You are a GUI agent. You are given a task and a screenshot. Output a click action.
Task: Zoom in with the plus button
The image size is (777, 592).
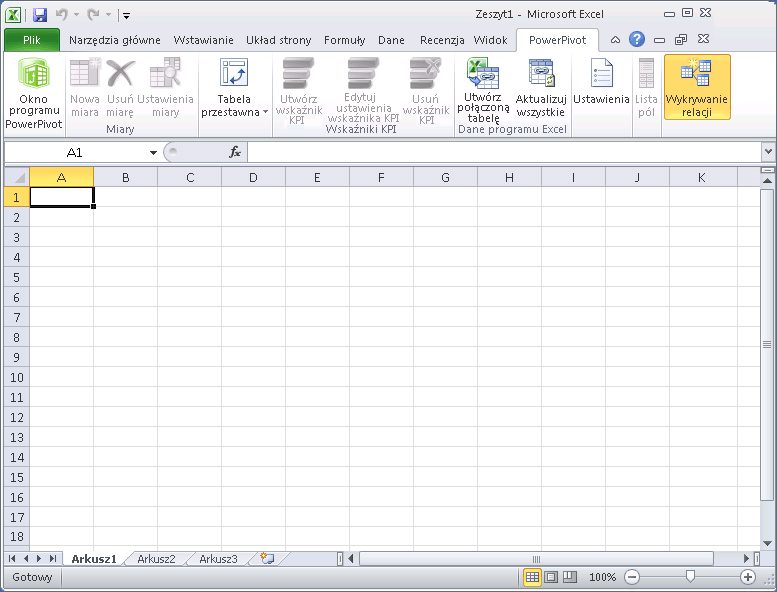pyautogui.click(x=748, y=577)
